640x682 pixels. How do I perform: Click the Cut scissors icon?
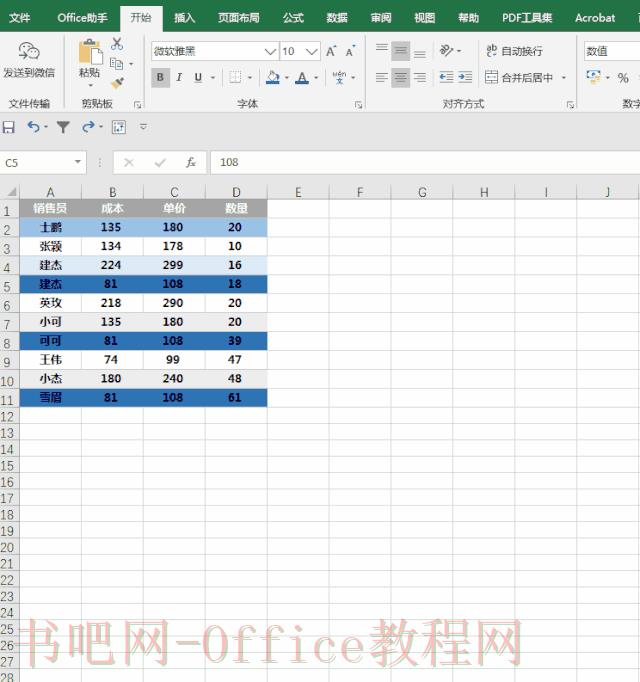[117, 43]
